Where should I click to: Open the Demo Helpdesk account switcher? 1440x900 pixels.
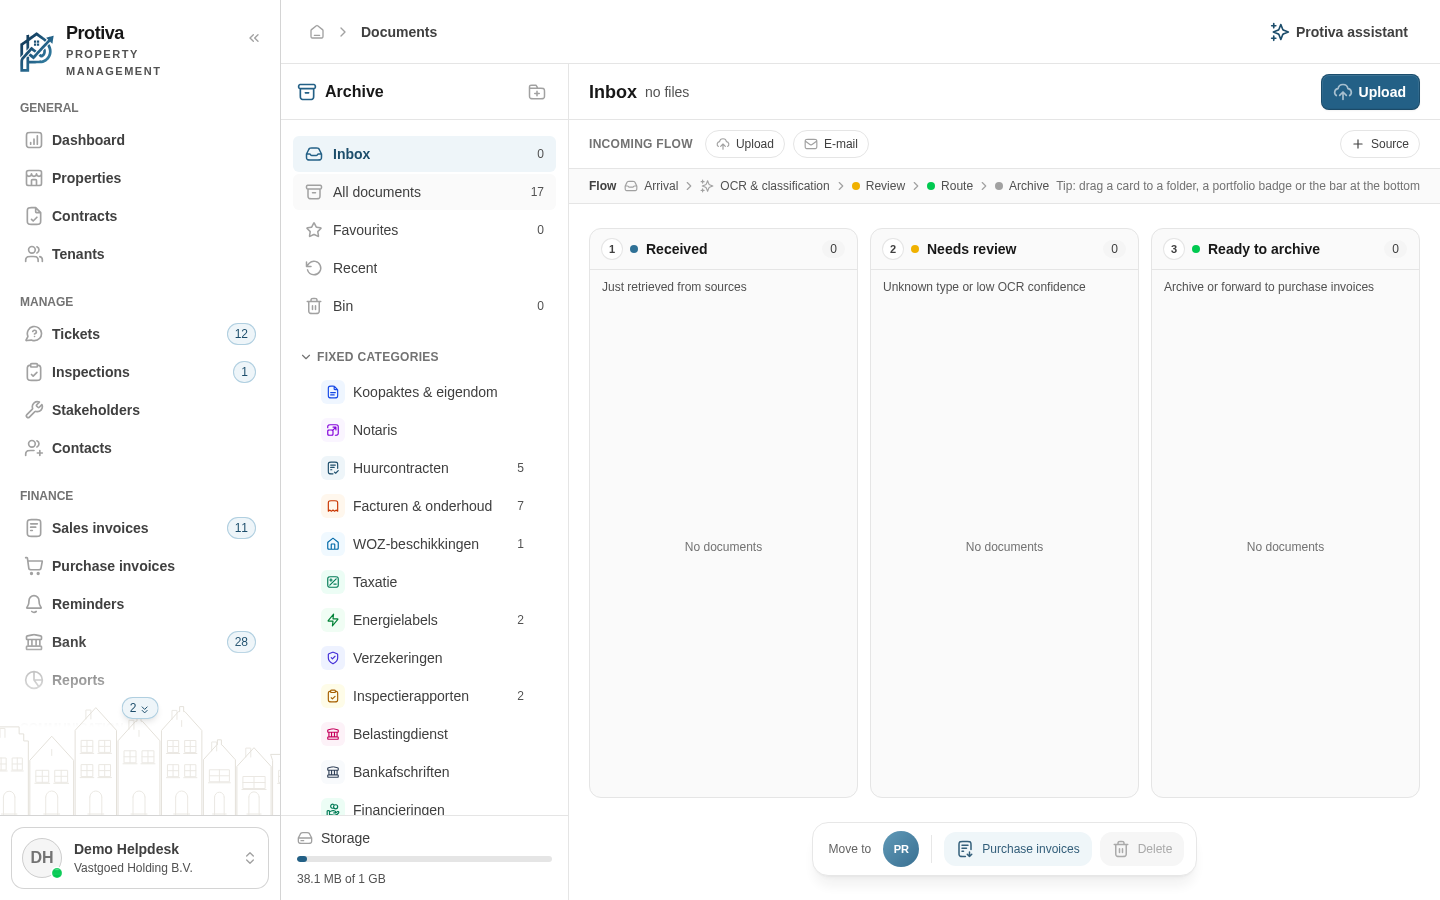(140, 858)
